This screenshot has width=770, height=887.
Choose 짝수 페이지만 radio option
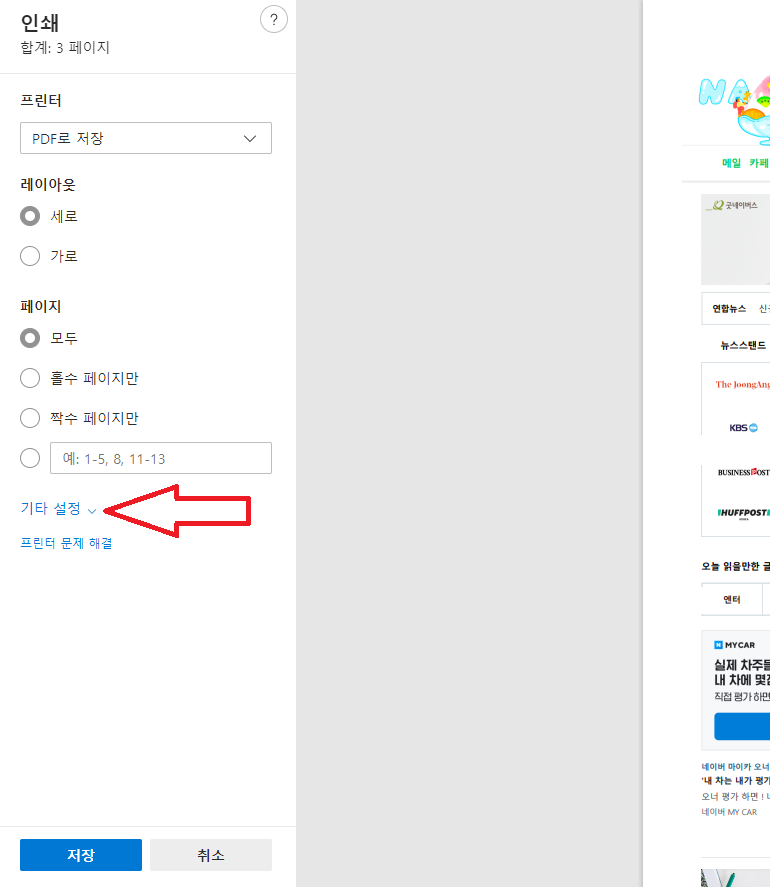30,418
